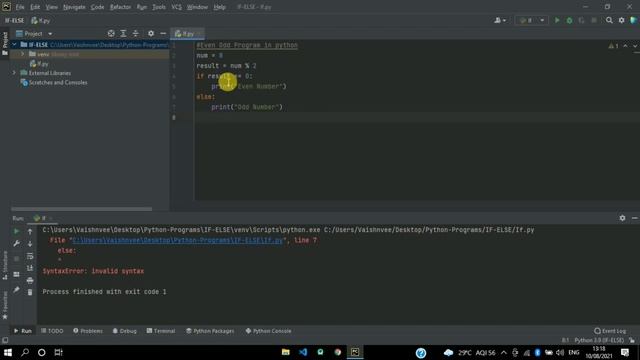640x360 pixels.
Task: Click Select Opened File target icon
Action: [x=111, y=33]
